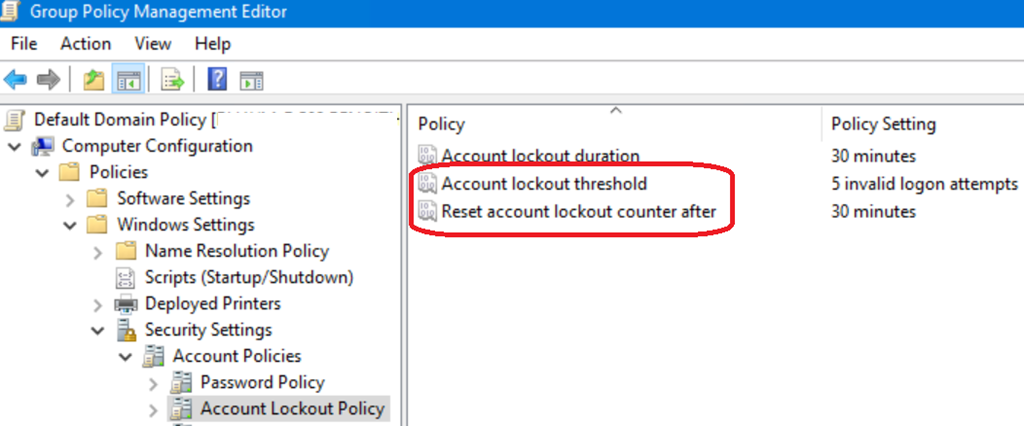The height and width of the screenshot is (426, 1024).
Task: Select Deployed Printers tree item
Action: coord(212,304)
